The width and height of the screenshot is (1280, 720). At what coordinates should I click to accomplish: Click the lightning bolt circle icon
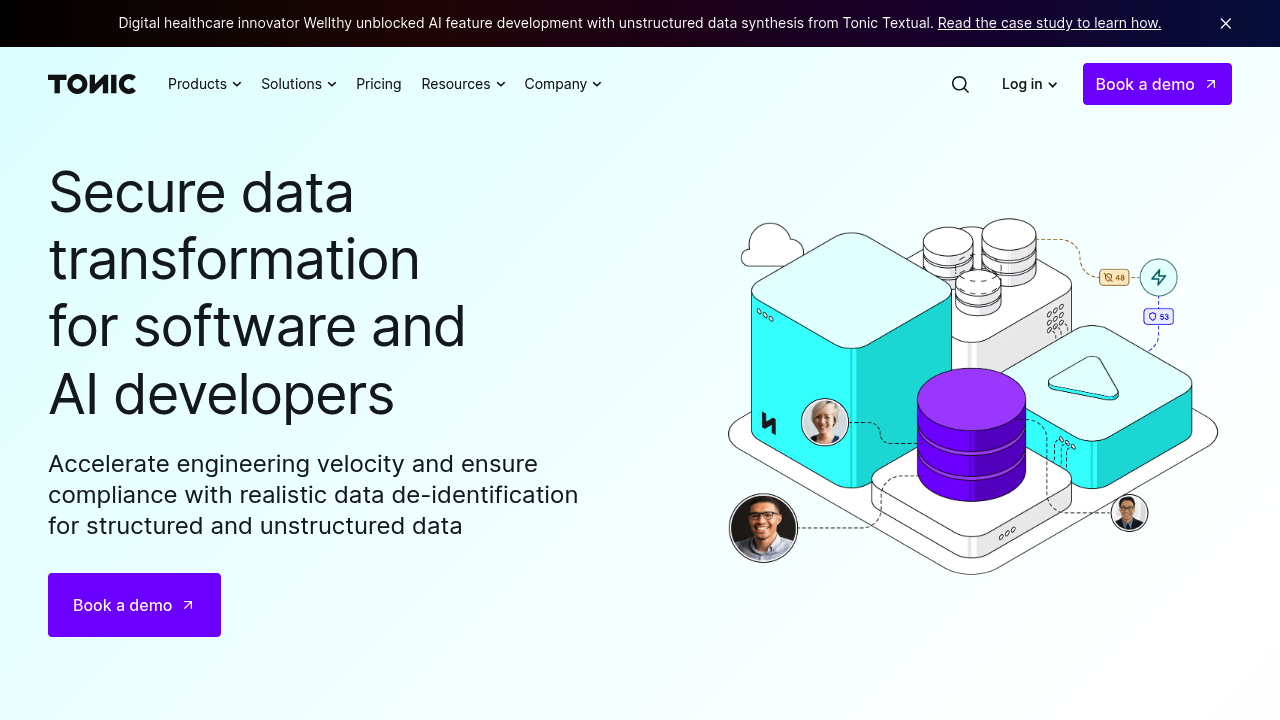[x=1158, y=277]
